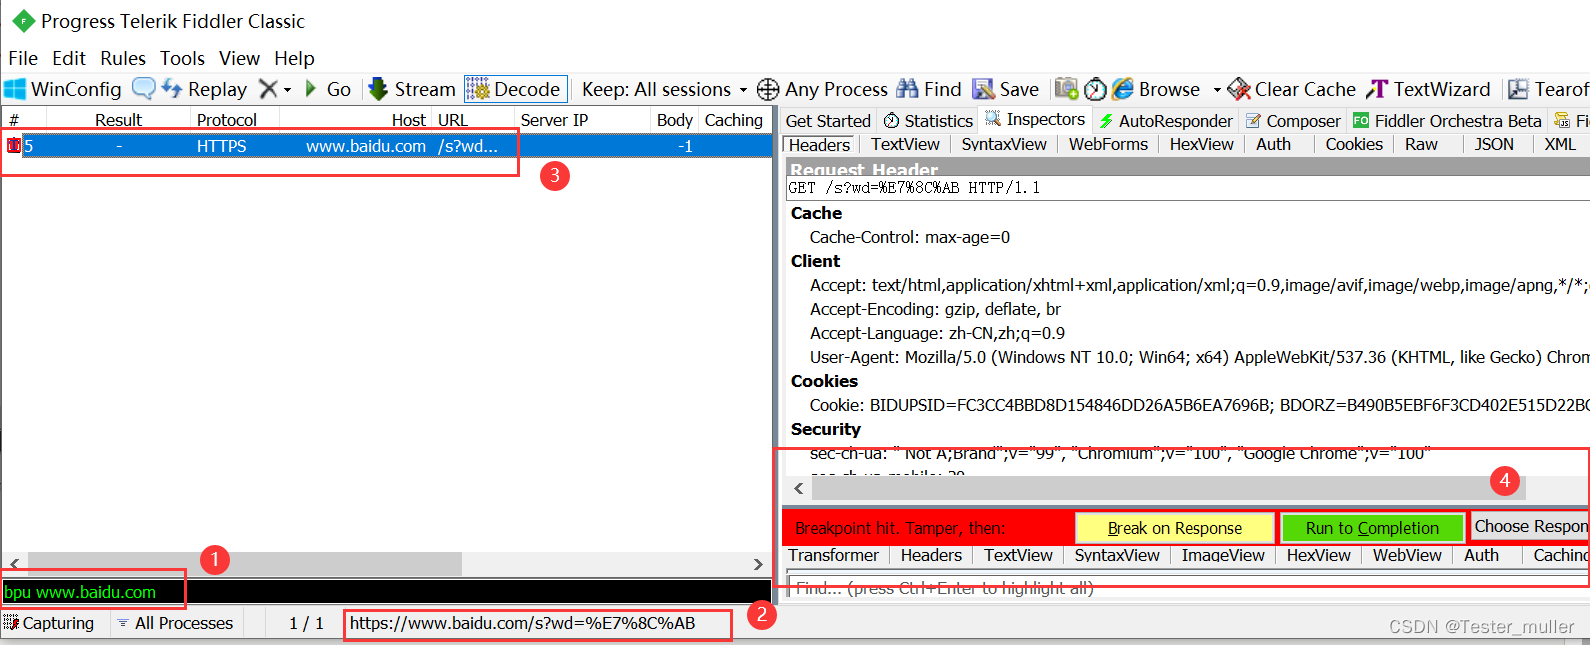1590x645 pixels.
Task: Select the request HexView tab
Action: (x=1201, y=144)
